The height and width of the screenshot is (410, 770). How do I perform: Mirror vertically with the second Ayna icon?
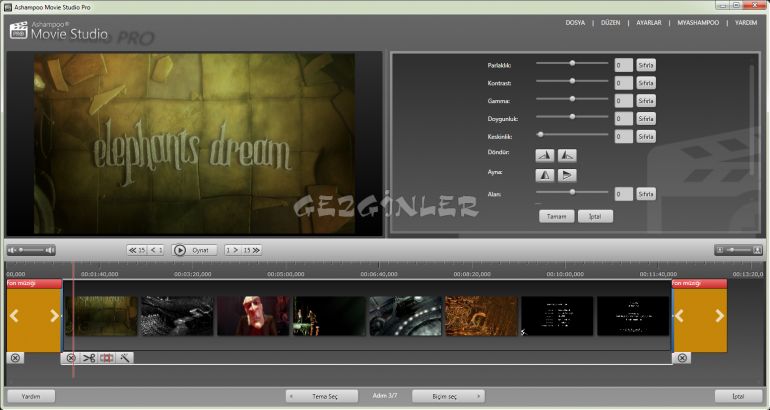(567, 175)
